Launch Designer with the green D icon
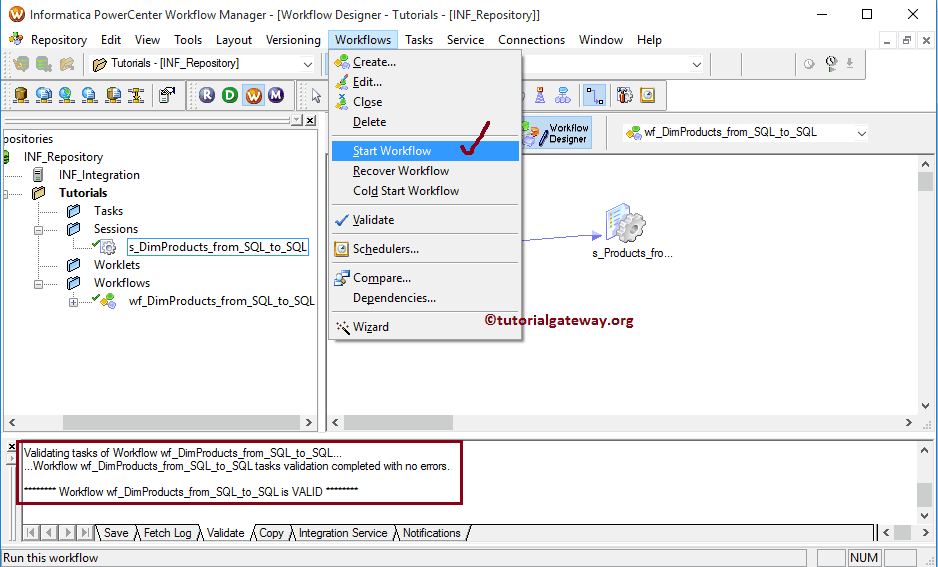The width and height of the screenshot is (938, 567). [230, 95]
